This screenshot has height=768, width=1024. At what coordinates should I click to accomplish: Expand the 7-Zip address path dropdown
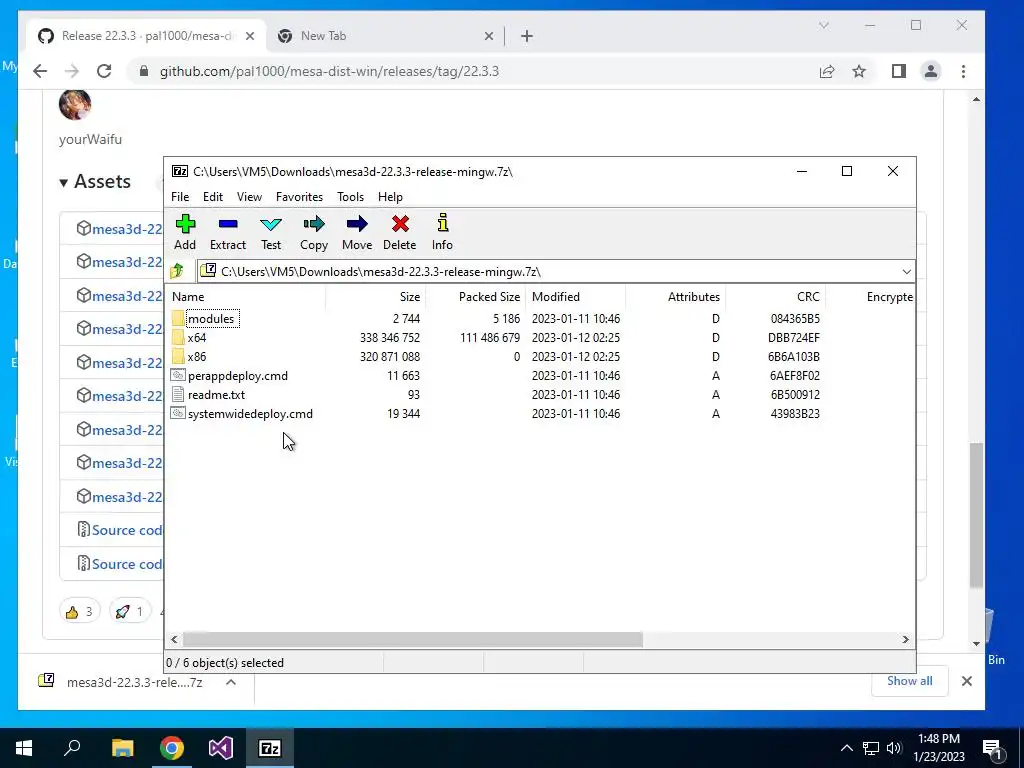pyautogui.click(x=906, y=272)
